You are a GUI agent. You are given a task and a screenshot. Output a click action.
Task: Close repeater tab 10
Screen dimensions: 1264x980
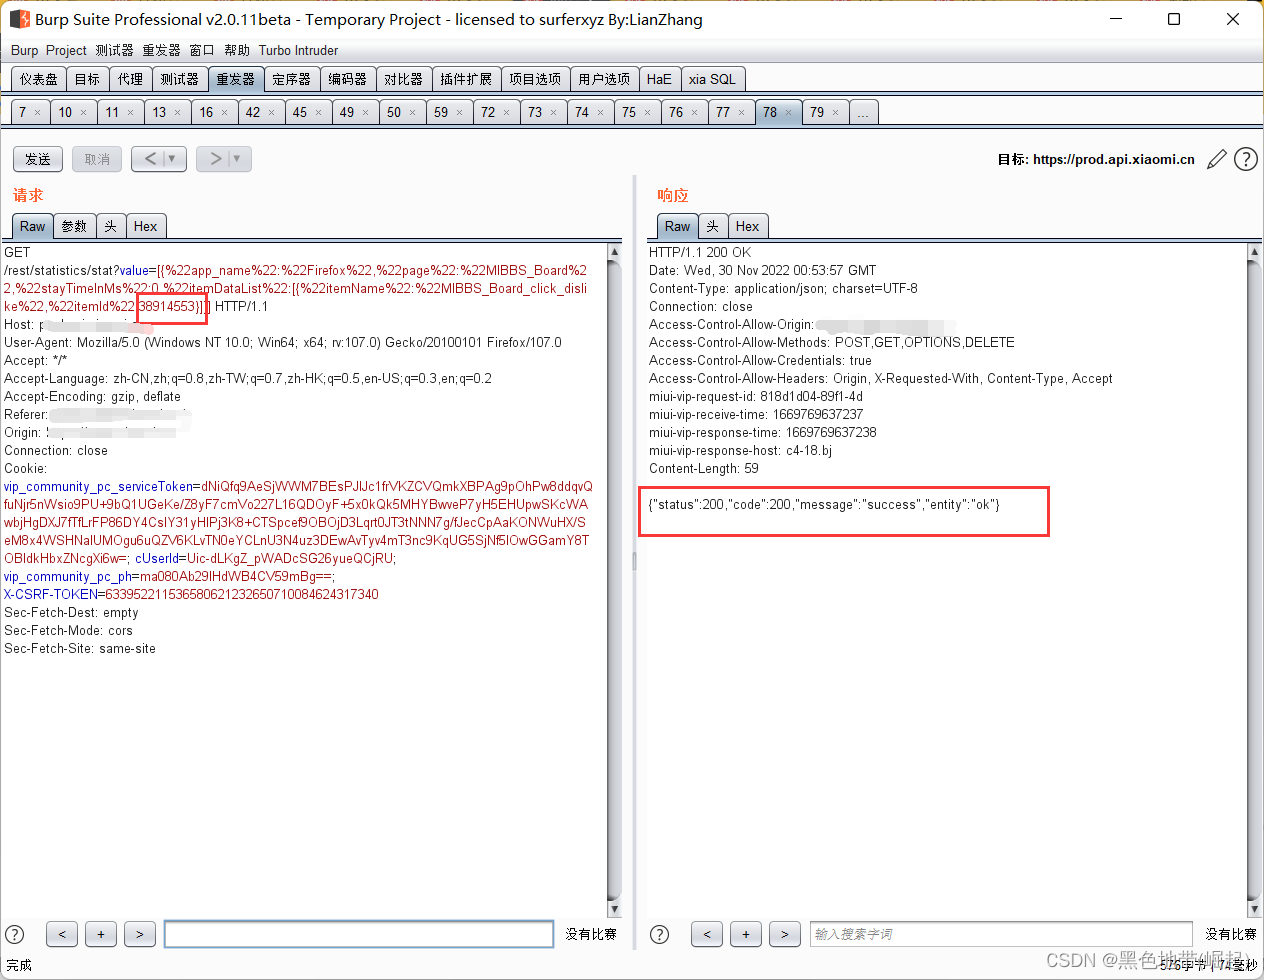[x=83, y=113]
